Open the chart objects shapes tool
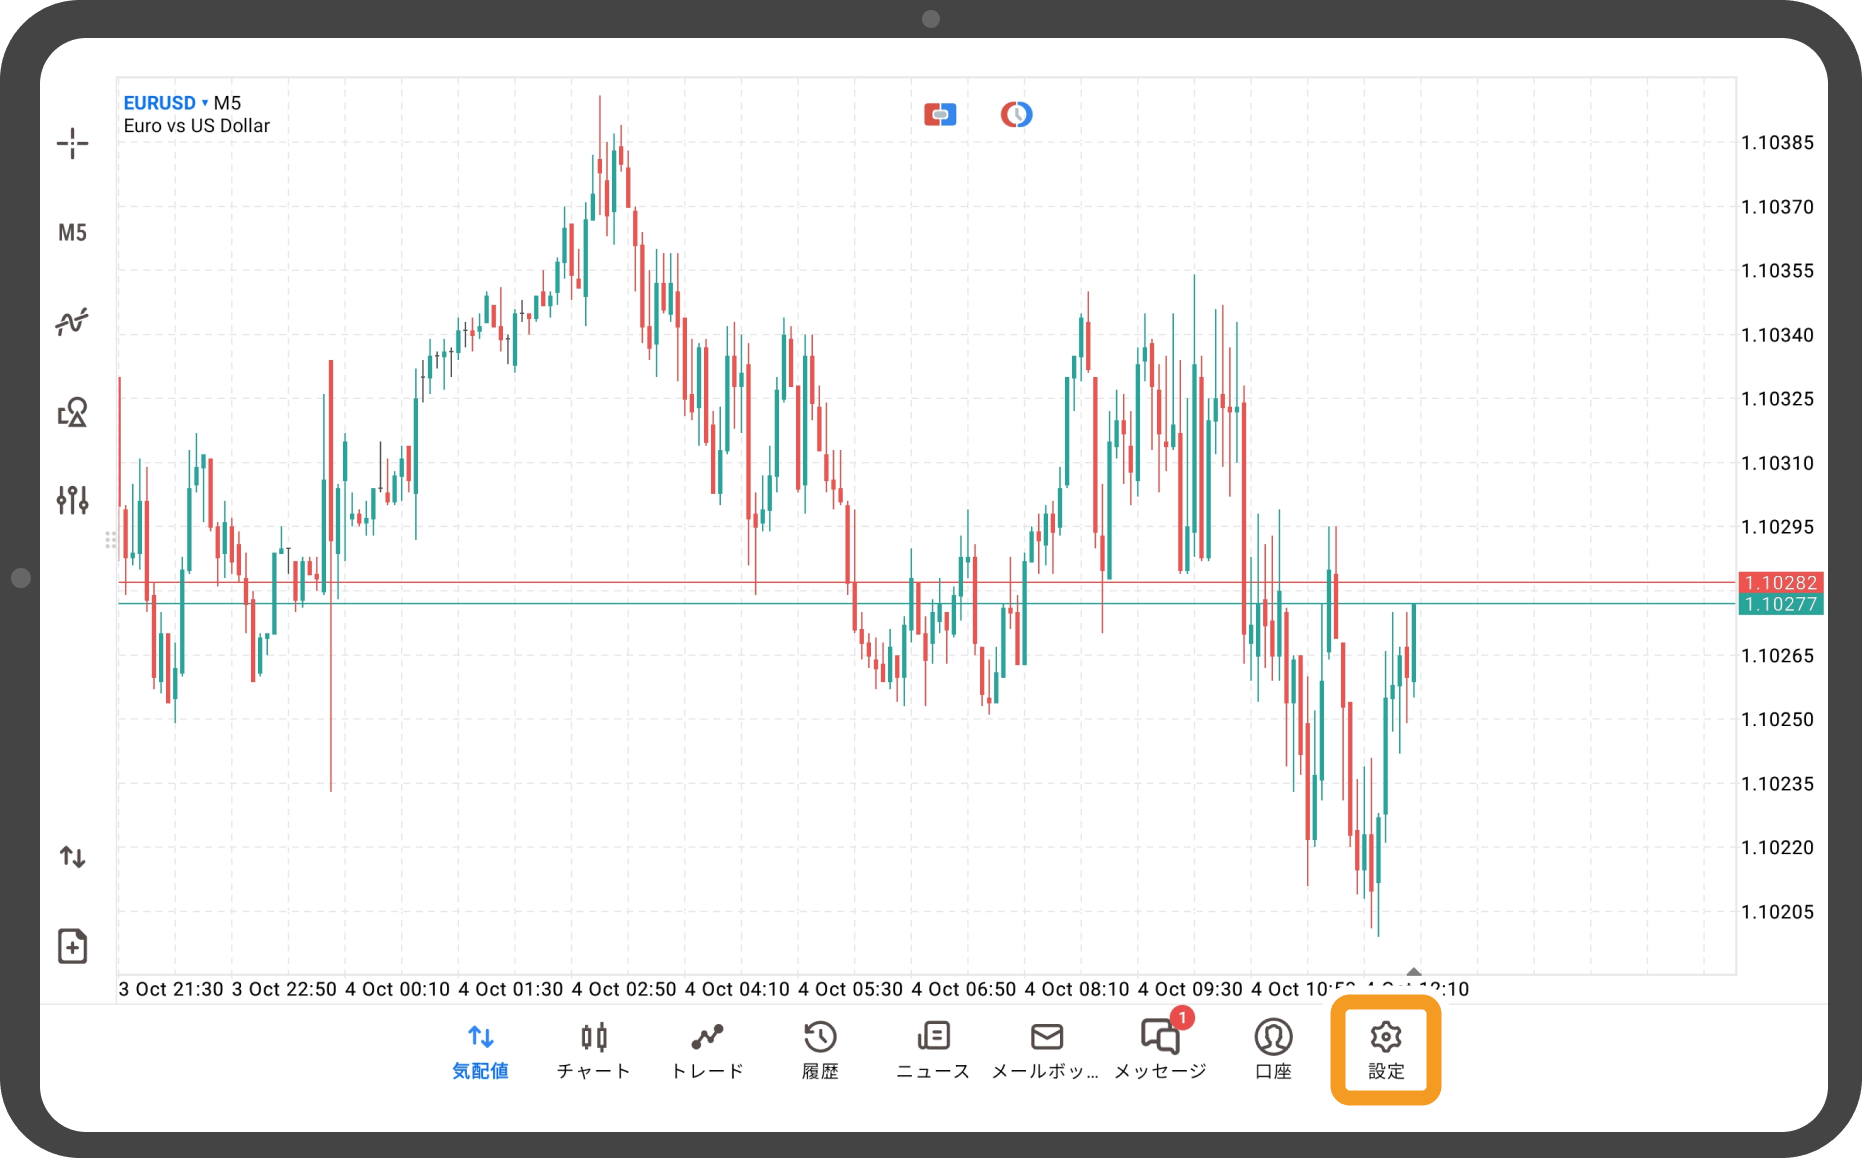The height and width of the screenshot is (1158, 1862). [x=72, y=412]
